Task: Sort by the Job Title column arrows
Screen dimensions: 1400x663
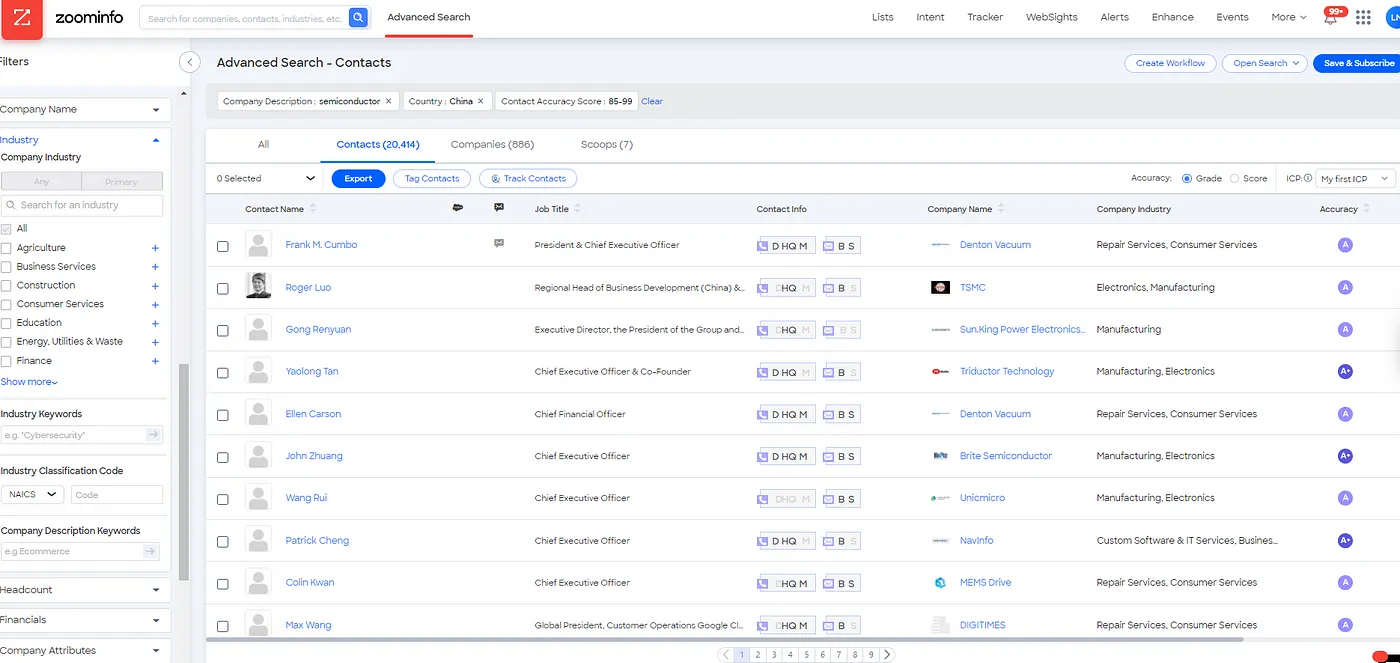Action: point(578,209)
